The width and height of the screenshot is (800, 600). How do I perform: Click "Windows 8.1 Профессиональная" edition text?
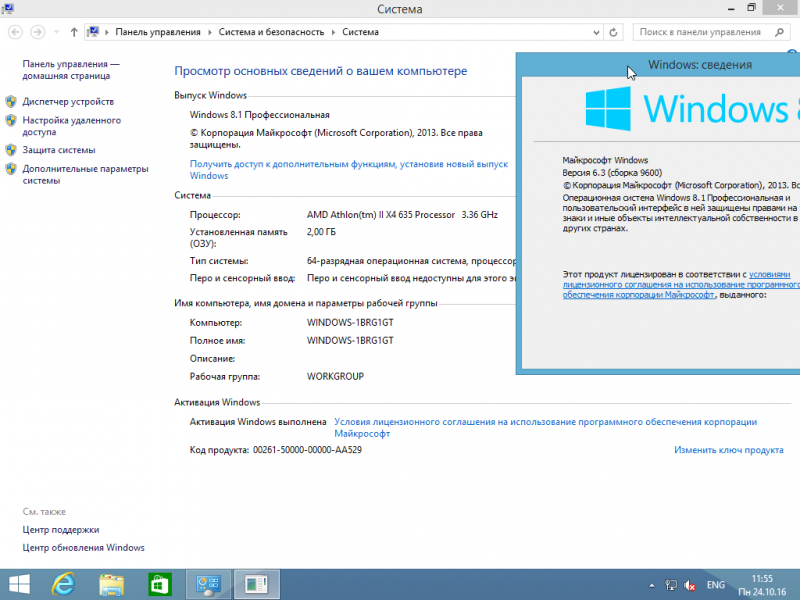260,115
